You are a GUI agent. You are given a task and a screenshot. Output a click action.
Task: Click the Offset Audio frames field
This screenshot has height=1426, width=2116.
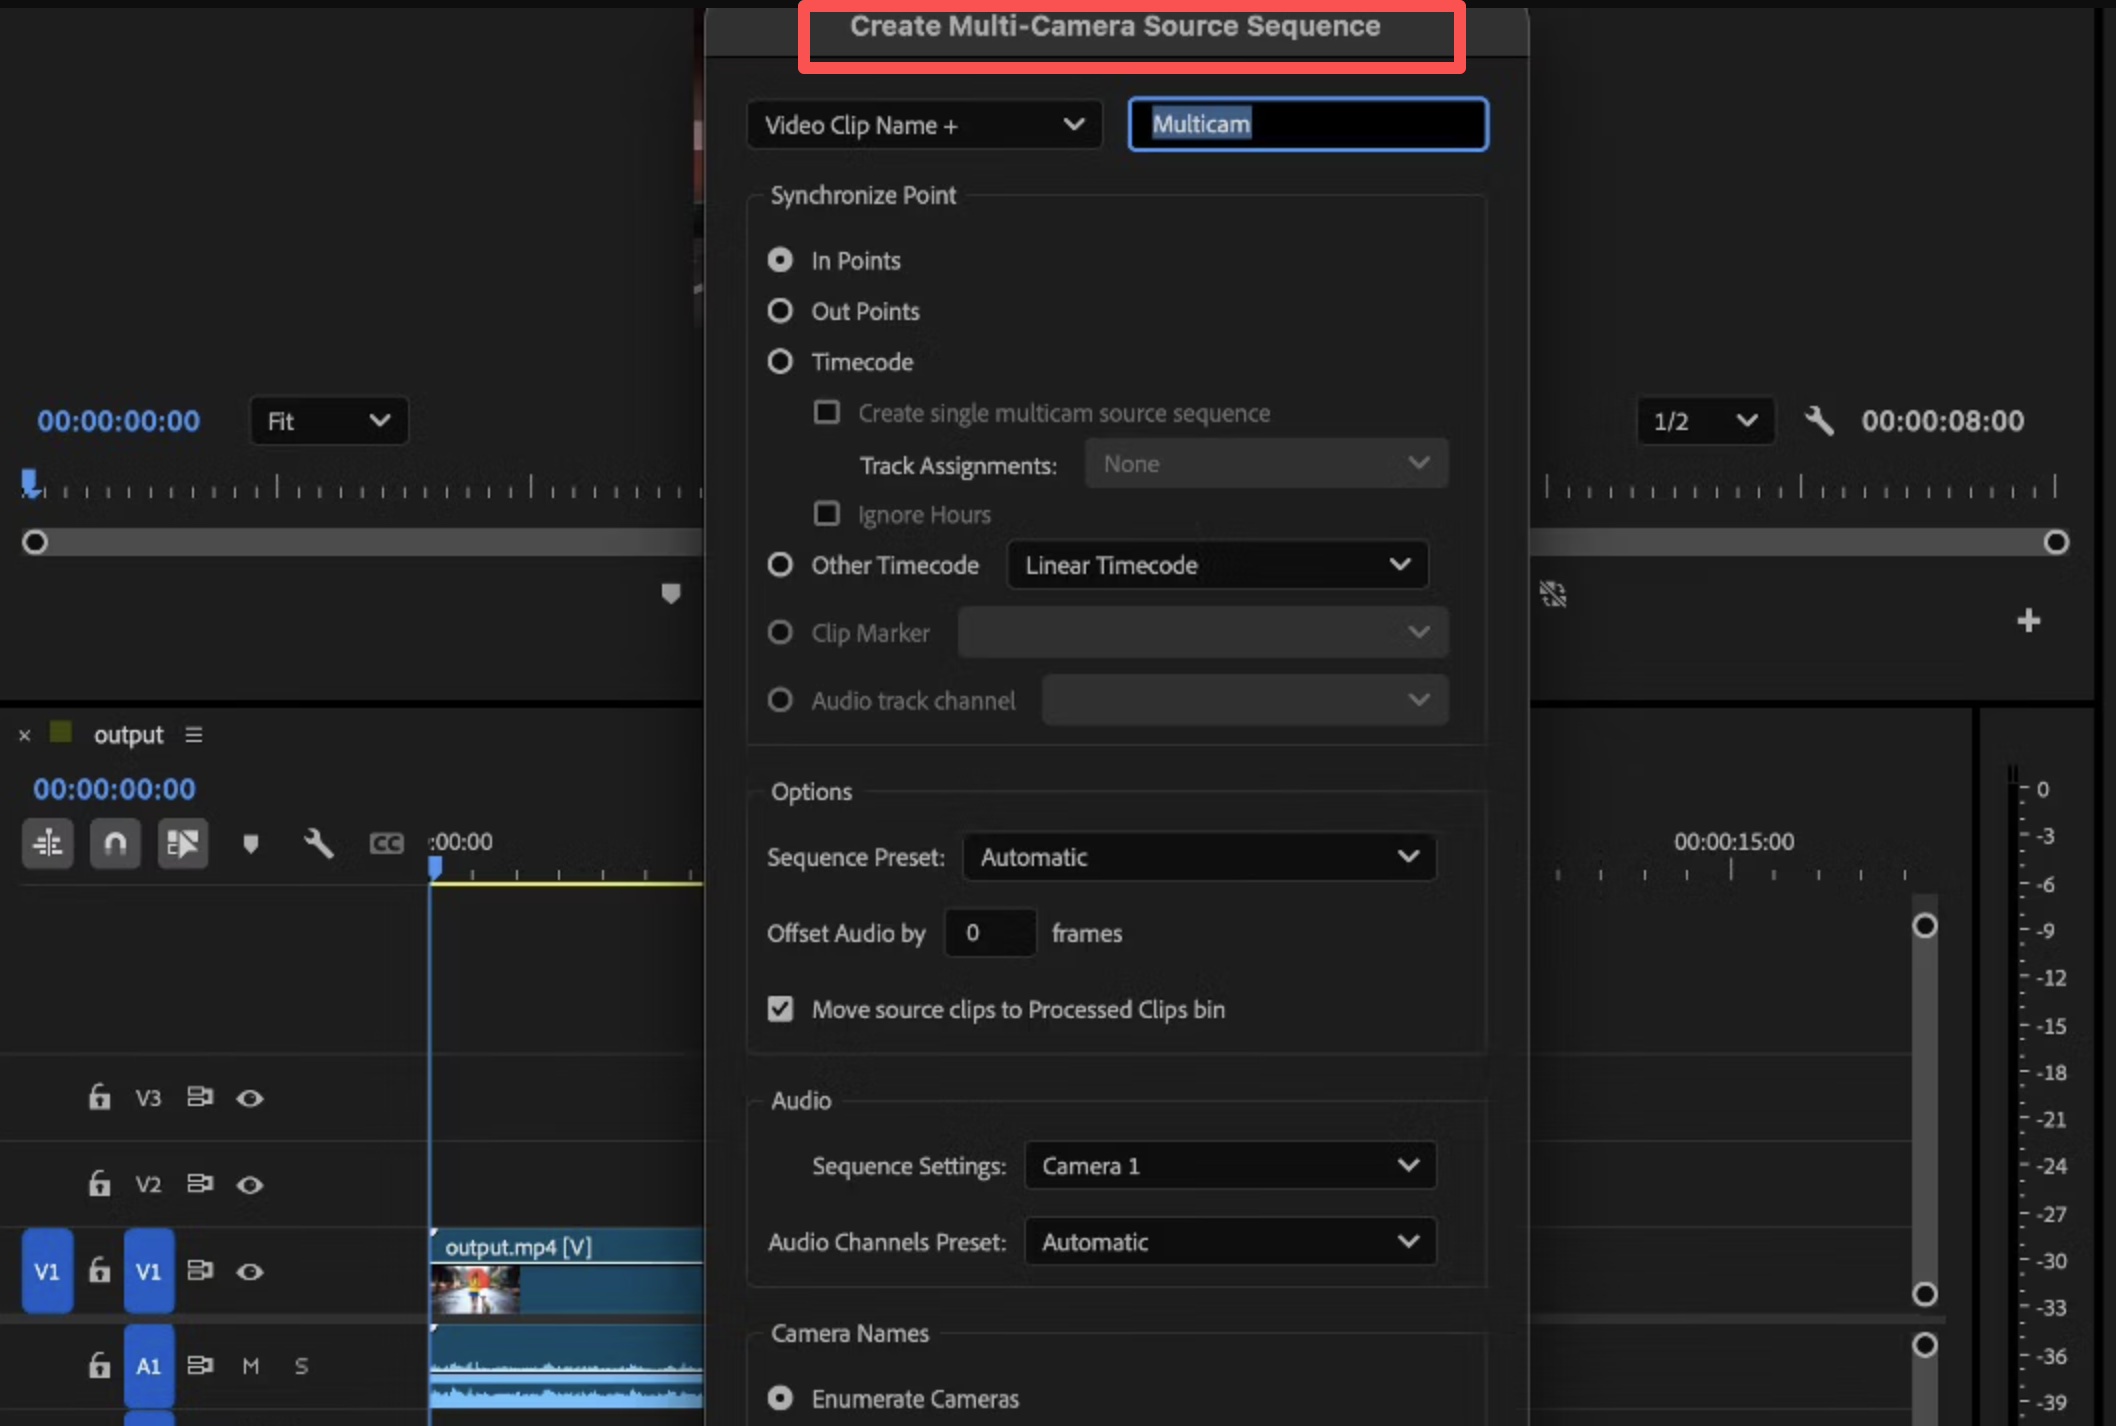point(990,933)
